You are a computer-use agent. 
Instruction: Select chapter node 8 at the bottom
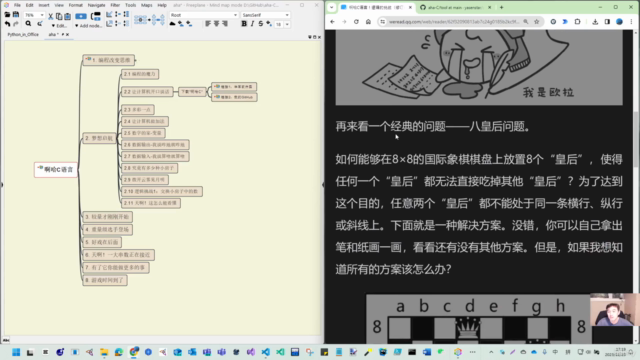(105, 280)
